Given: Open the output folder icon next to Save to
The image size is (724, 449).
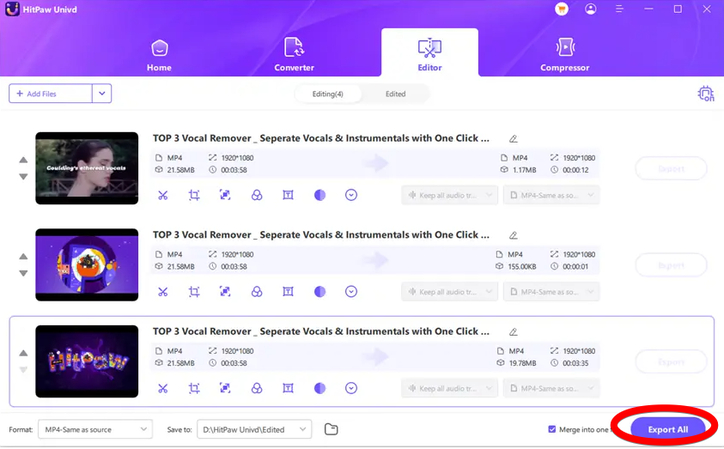Looking at the screenshot, I should (331, 429).
